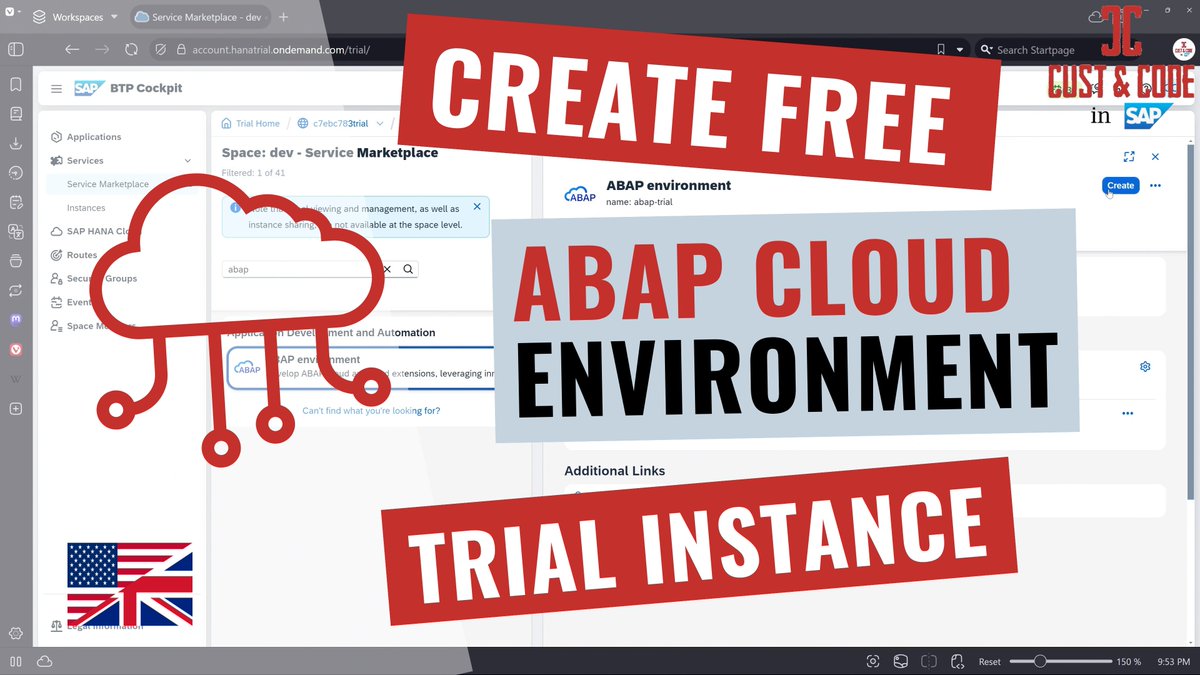Open the Workspaces dropdown

pyautogui.click(x=74, y=17)
